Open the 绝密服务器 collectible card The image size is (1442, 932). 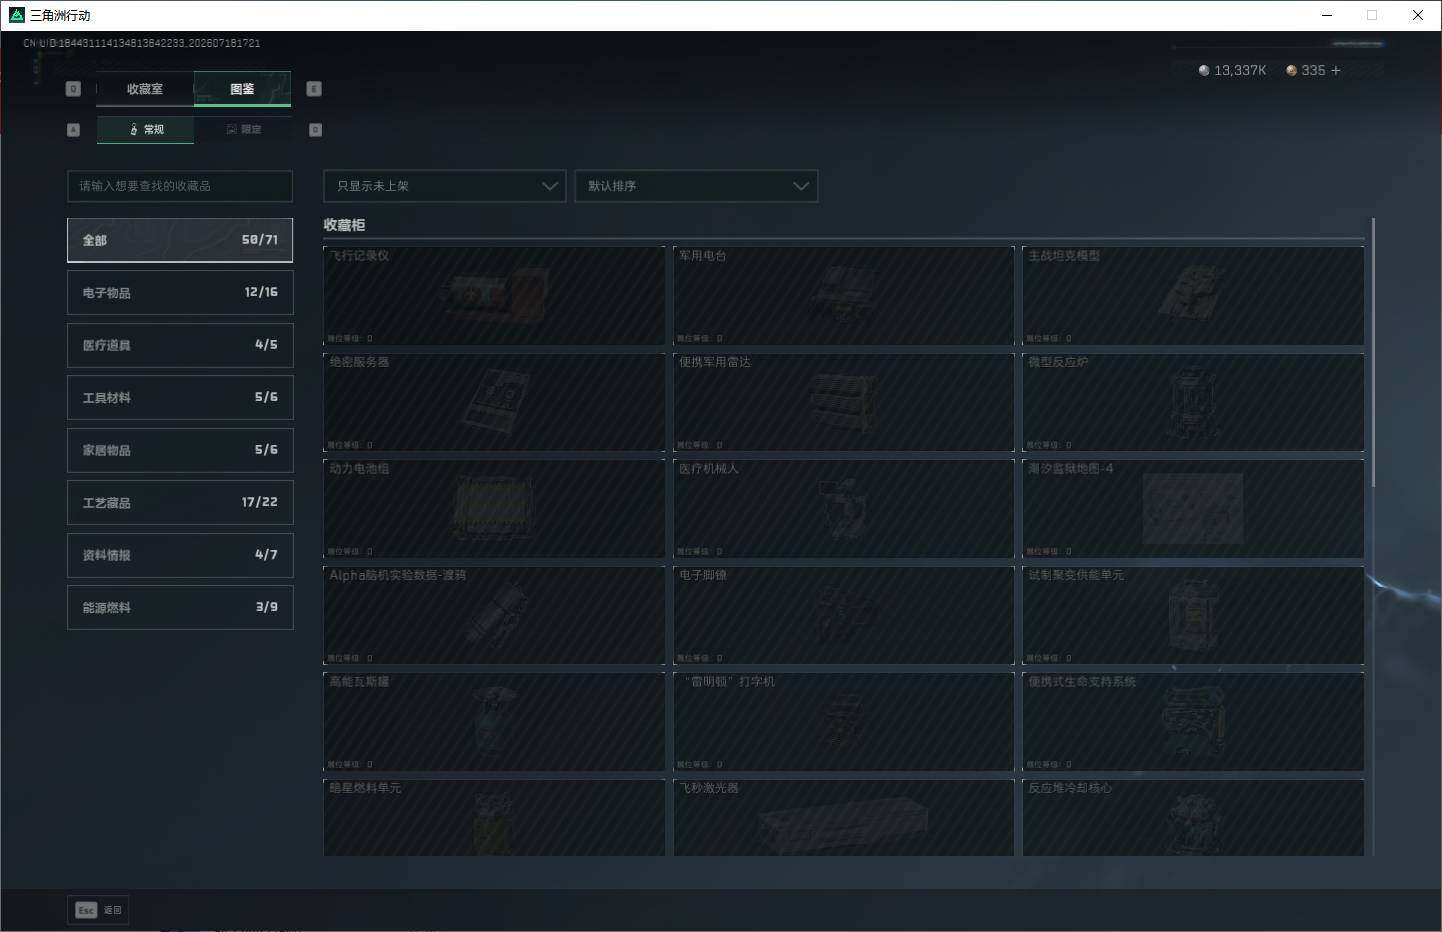click(x=494, y=402)
